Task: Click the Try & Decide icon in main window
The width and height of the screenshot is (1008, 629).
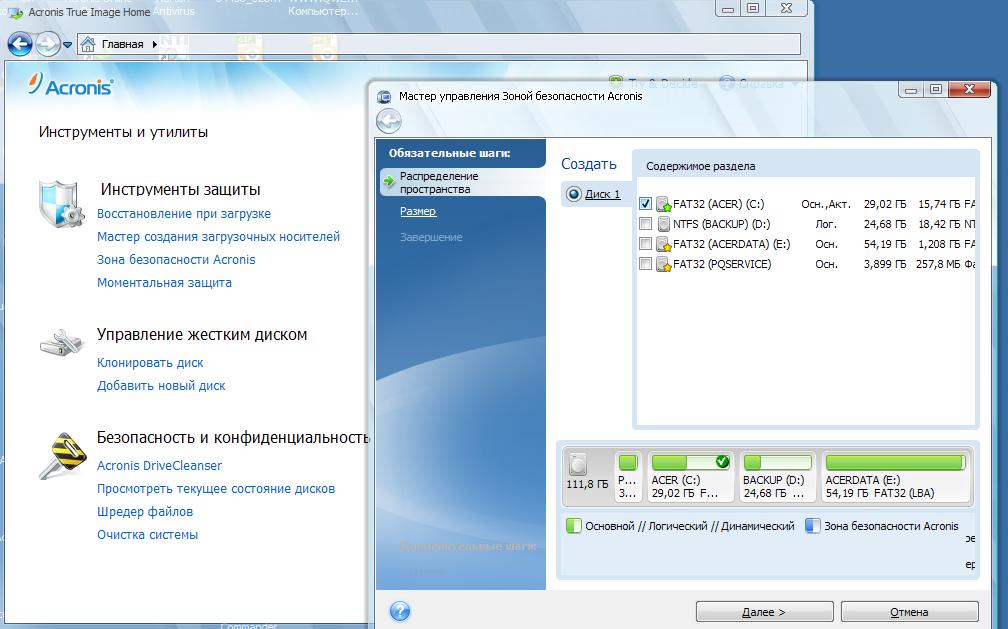Action: 616,82
